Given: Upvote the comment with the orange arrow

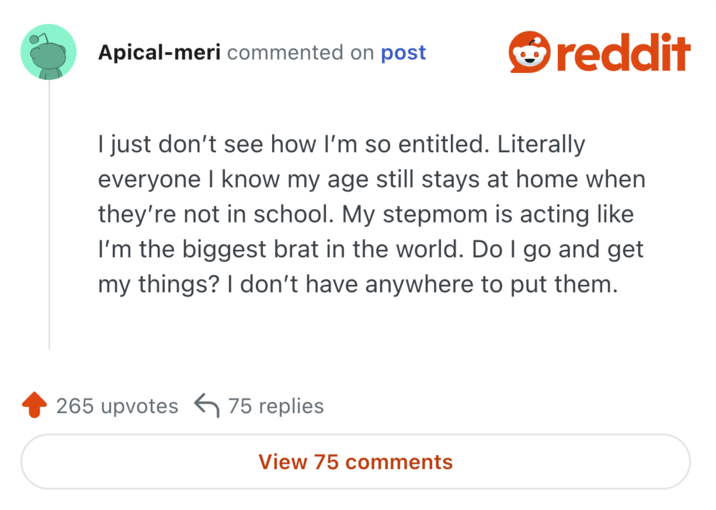Looking at the screenshot, I should pyautogui.click(x=34, y=405).
